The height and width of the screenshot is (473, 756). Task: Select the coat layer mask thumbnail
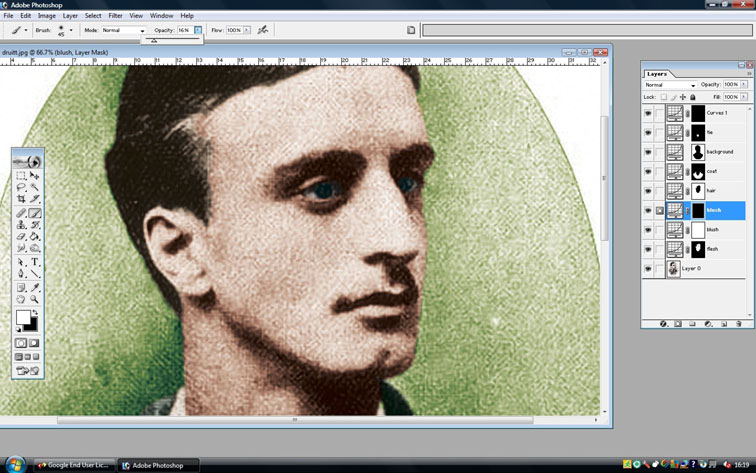point(698,172)
